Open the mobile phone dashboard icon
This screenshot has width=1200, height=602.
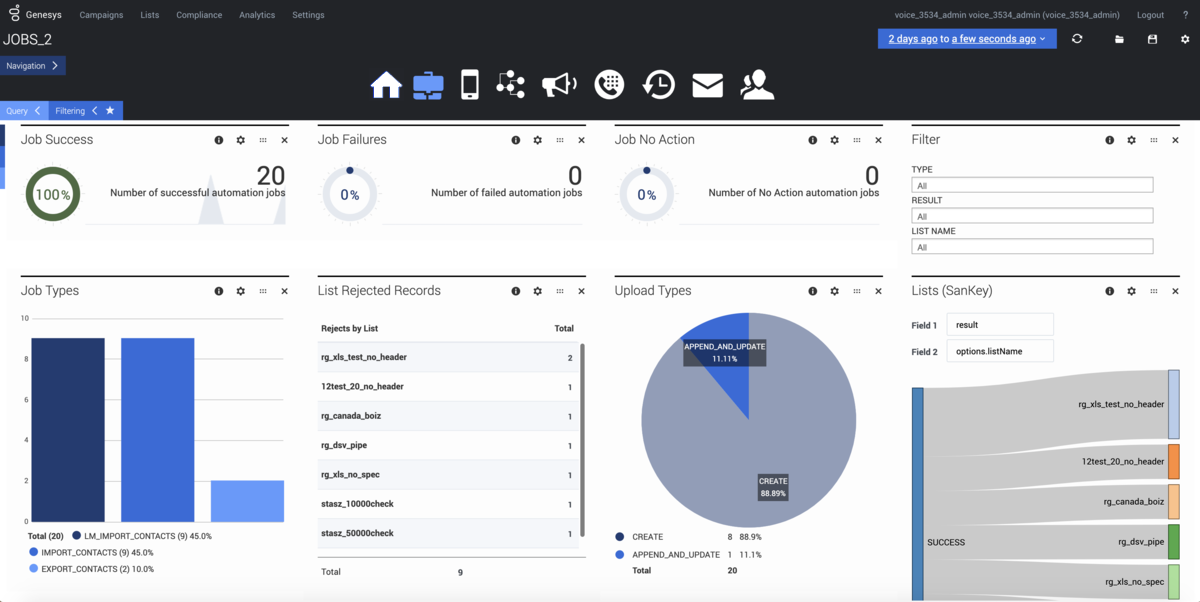[469, 85]
